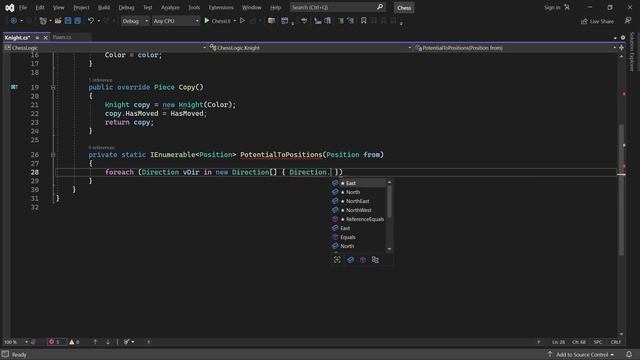Collapse the PotentialToPositions method at line 26

point(53,155)
